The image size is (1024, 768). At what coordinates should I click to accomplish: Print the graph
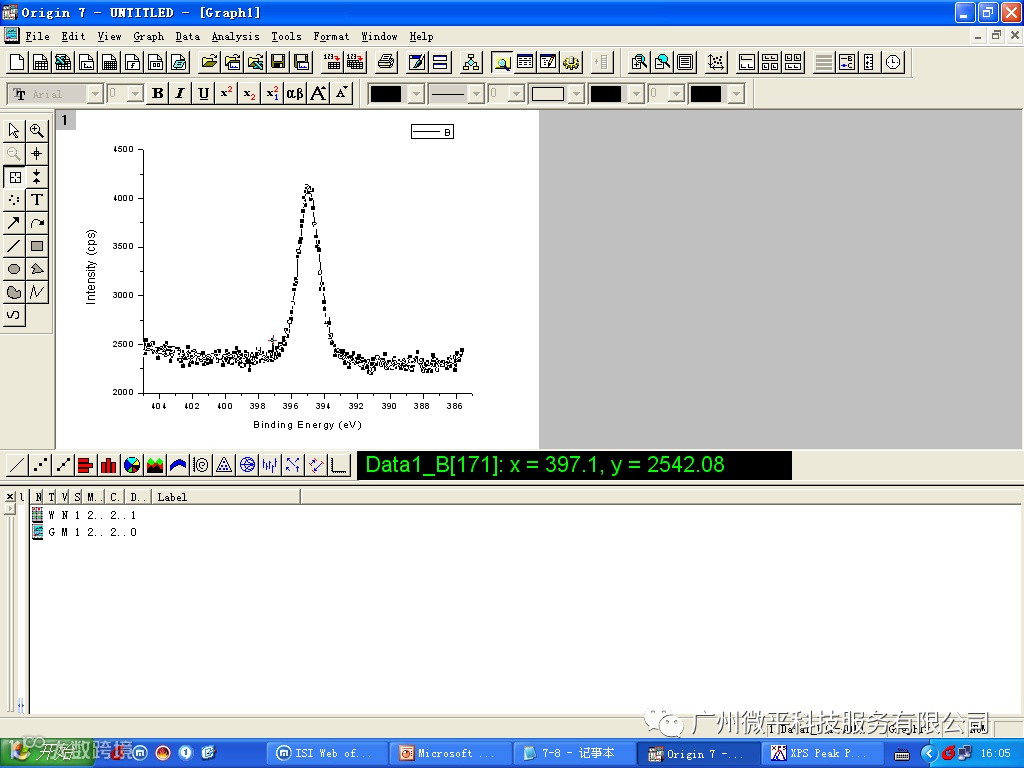387,62
